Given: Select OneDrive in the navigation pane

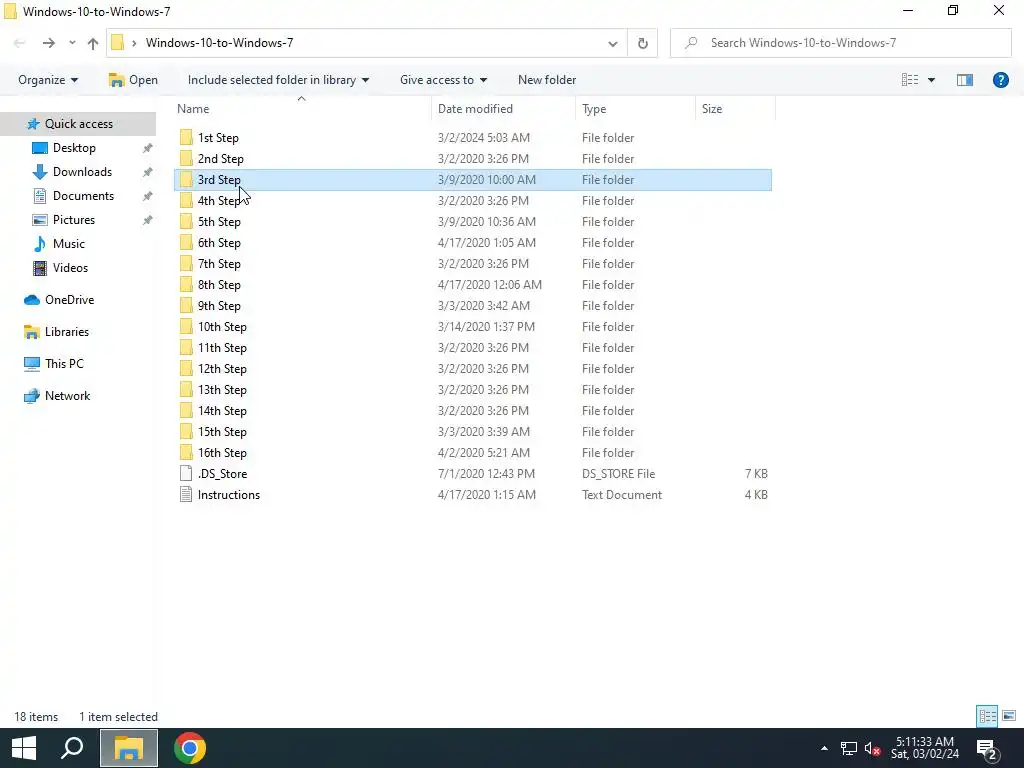Looking at the screenshot, I should tap(69, 300).
